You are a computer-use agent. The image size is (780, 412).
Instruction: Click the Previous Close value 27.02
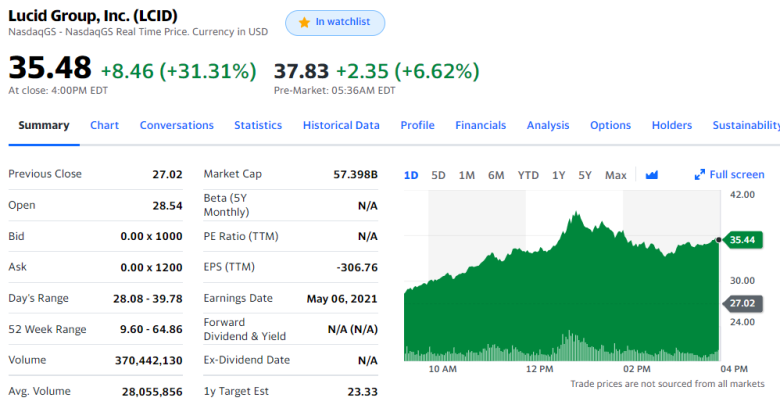click(x=167, y=174)
